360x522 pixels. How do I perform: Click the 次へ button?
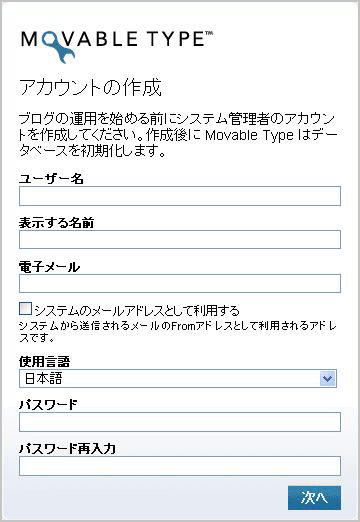point(314,498)
